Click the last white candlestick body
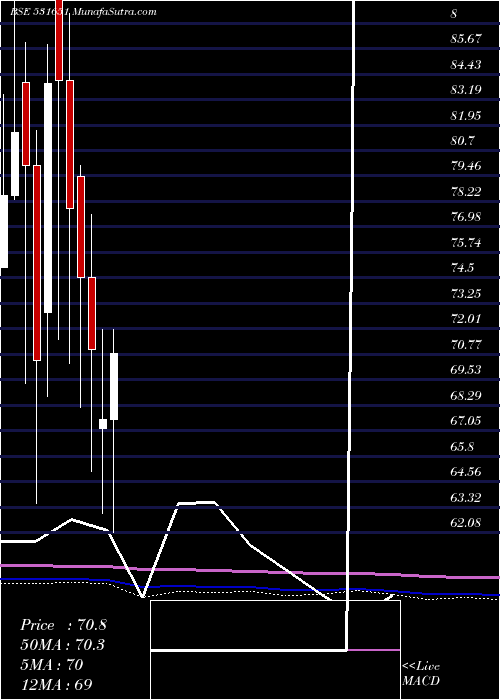The image size is (500, 700). (x=114, y=387)
